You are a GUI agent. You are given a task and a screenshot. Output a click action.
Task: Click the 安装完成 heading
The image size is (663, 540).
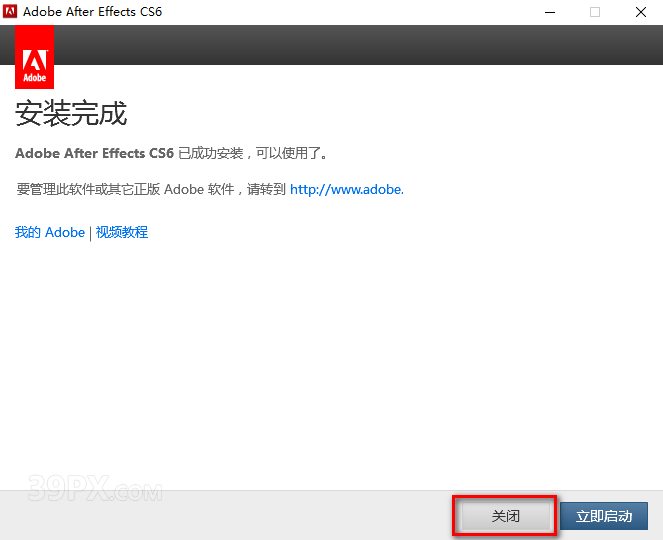(x=71, y=113)
